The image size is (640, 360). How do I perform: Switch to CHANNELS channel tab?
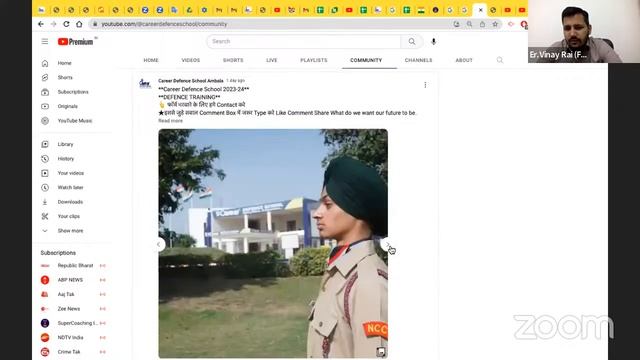418,60
